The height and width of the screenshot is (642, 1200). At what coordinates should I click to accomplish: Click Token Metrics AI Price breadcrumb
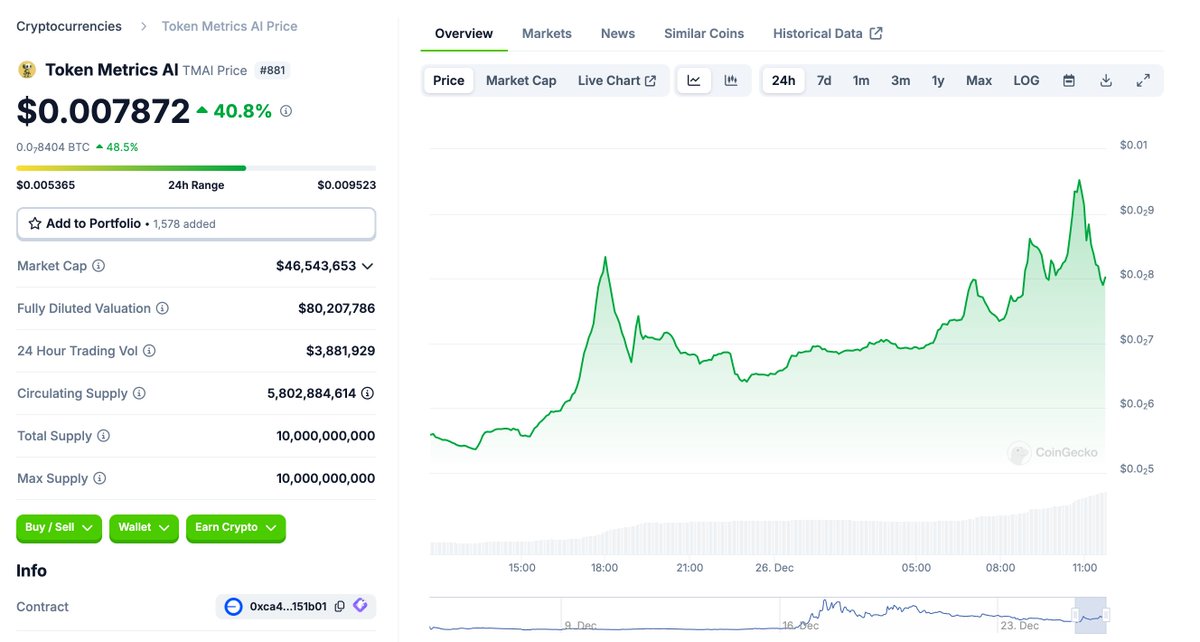230,26
